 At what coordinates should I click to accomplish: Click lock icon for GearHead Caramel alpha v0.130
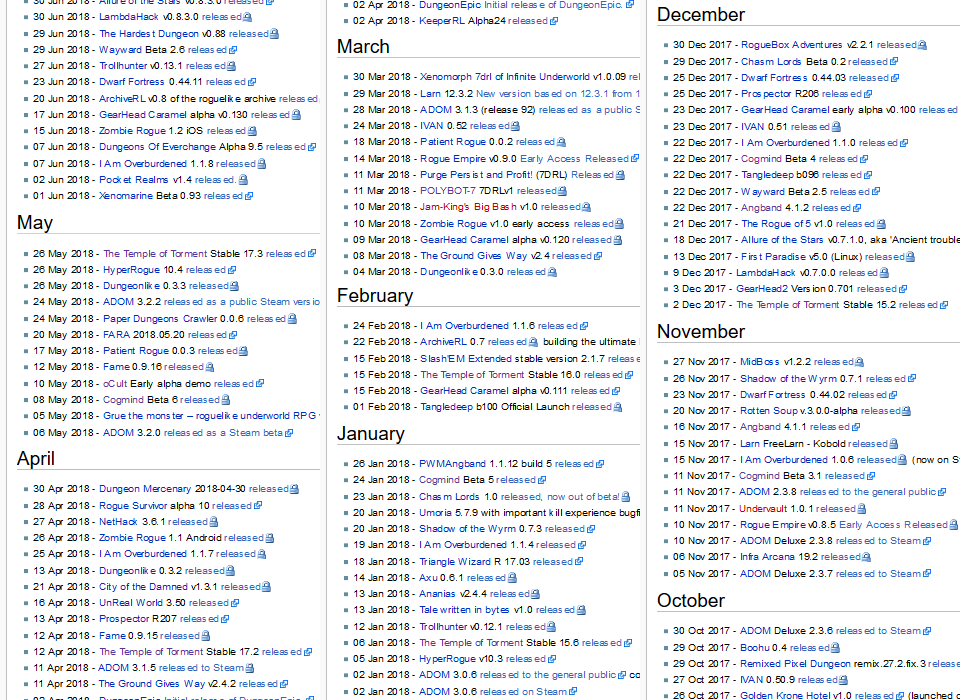coord(296,115)
